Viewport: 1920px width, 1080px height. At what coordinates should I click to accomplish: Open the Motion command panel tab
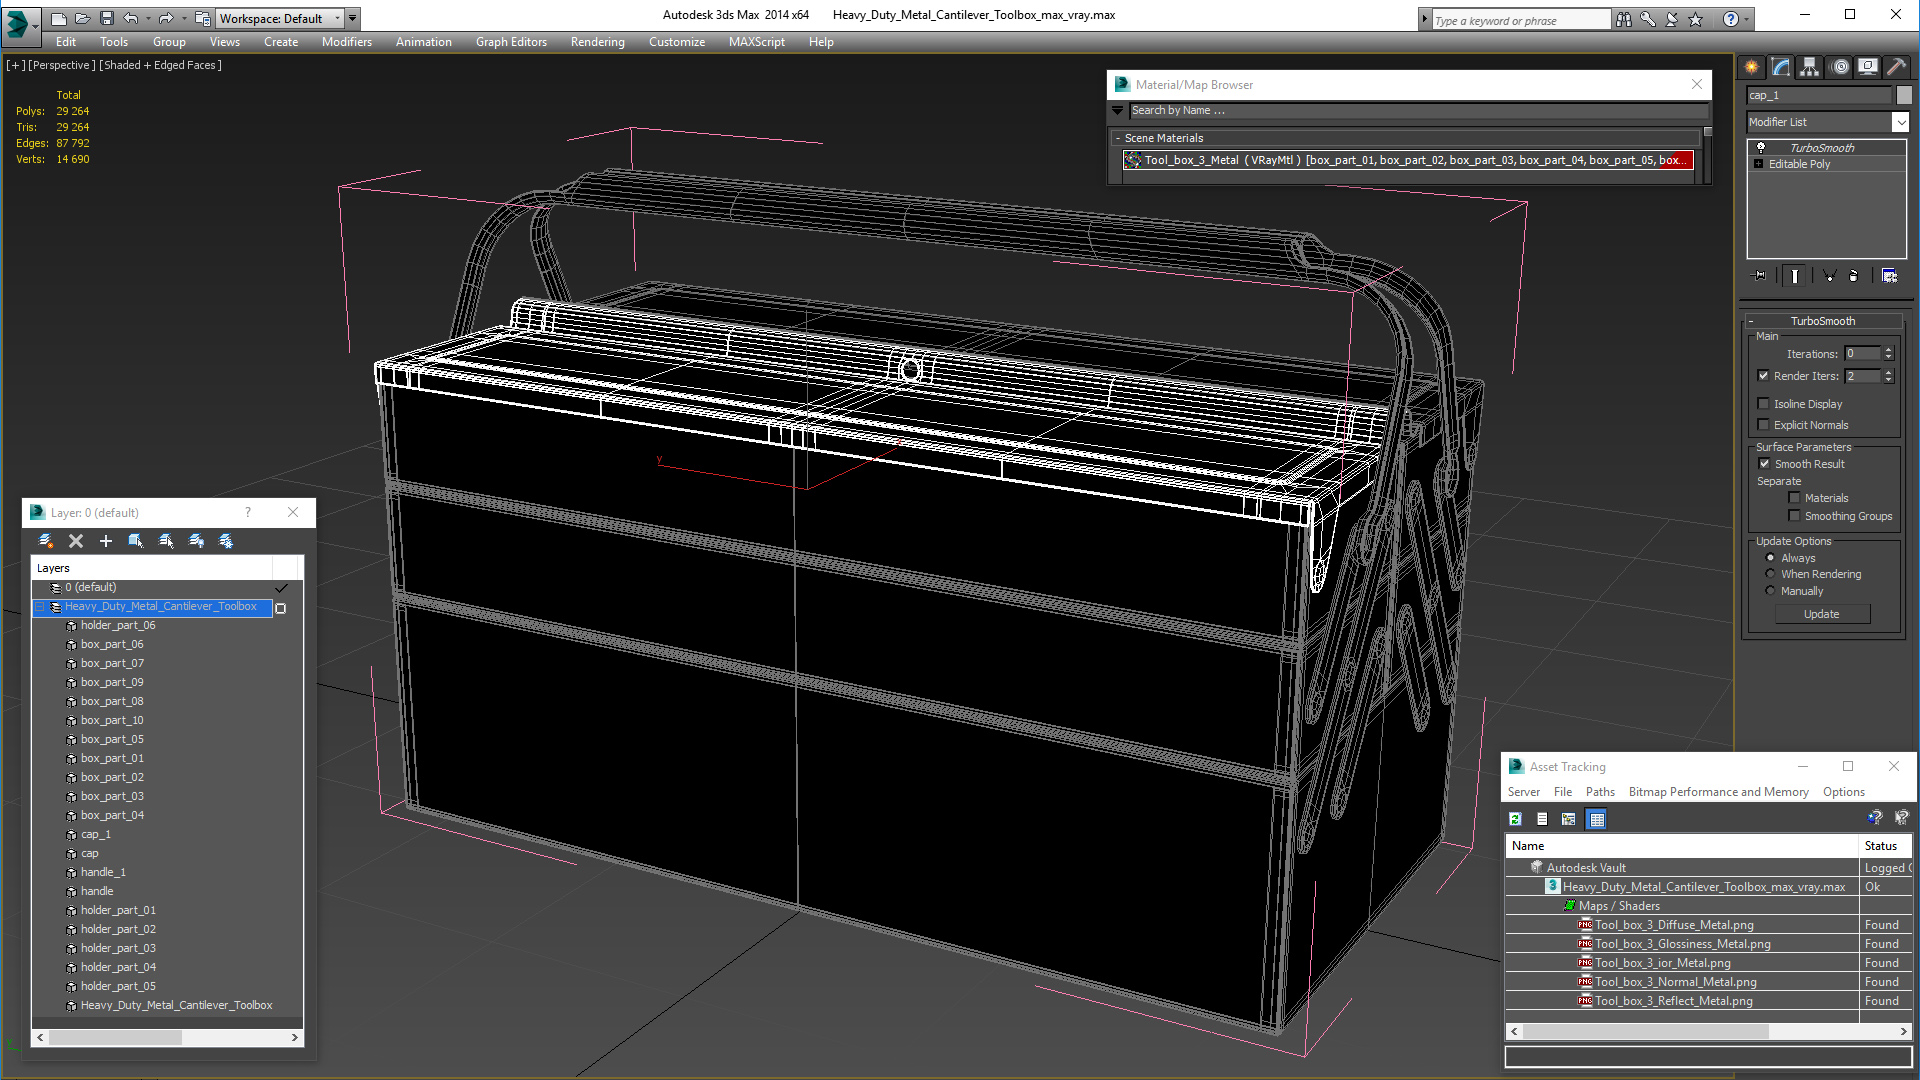click(x=1839, y=67)
